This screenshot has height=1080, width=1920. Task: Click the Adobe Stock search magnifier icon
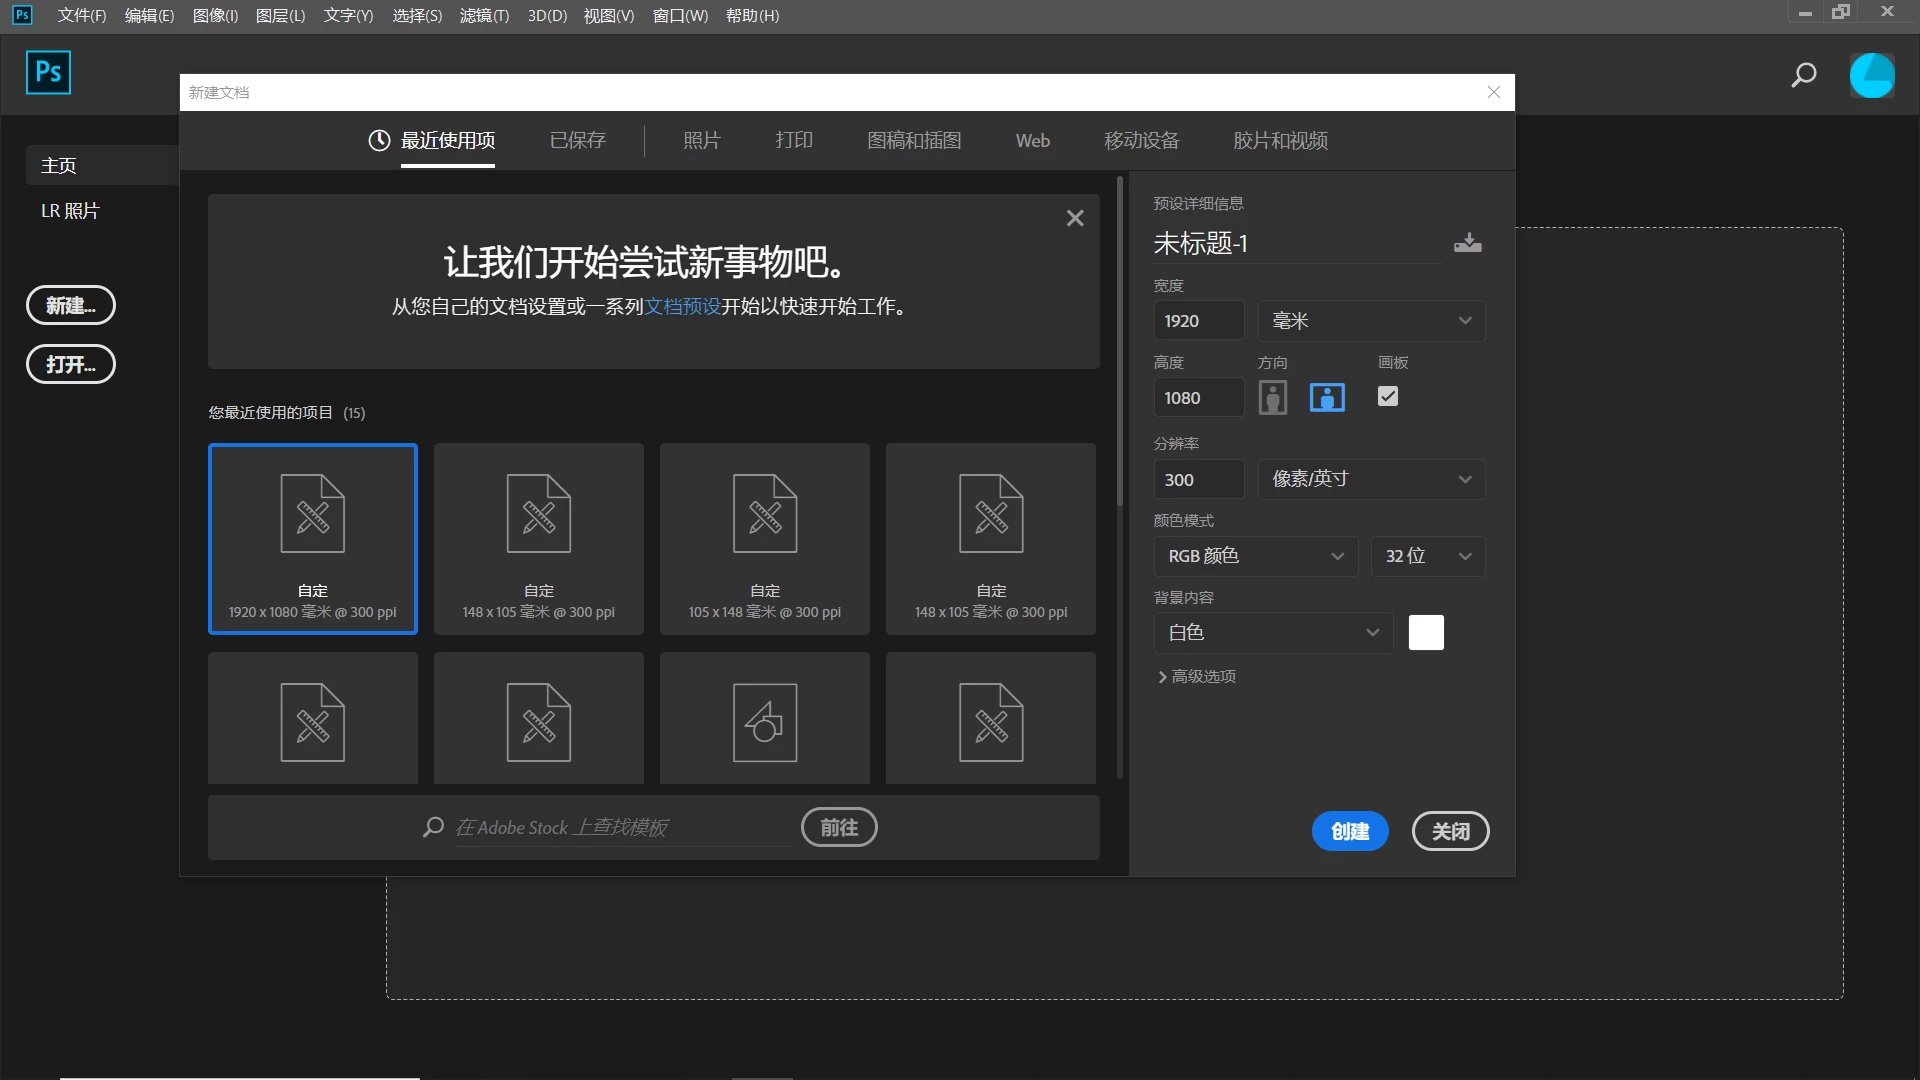(433, 827)
